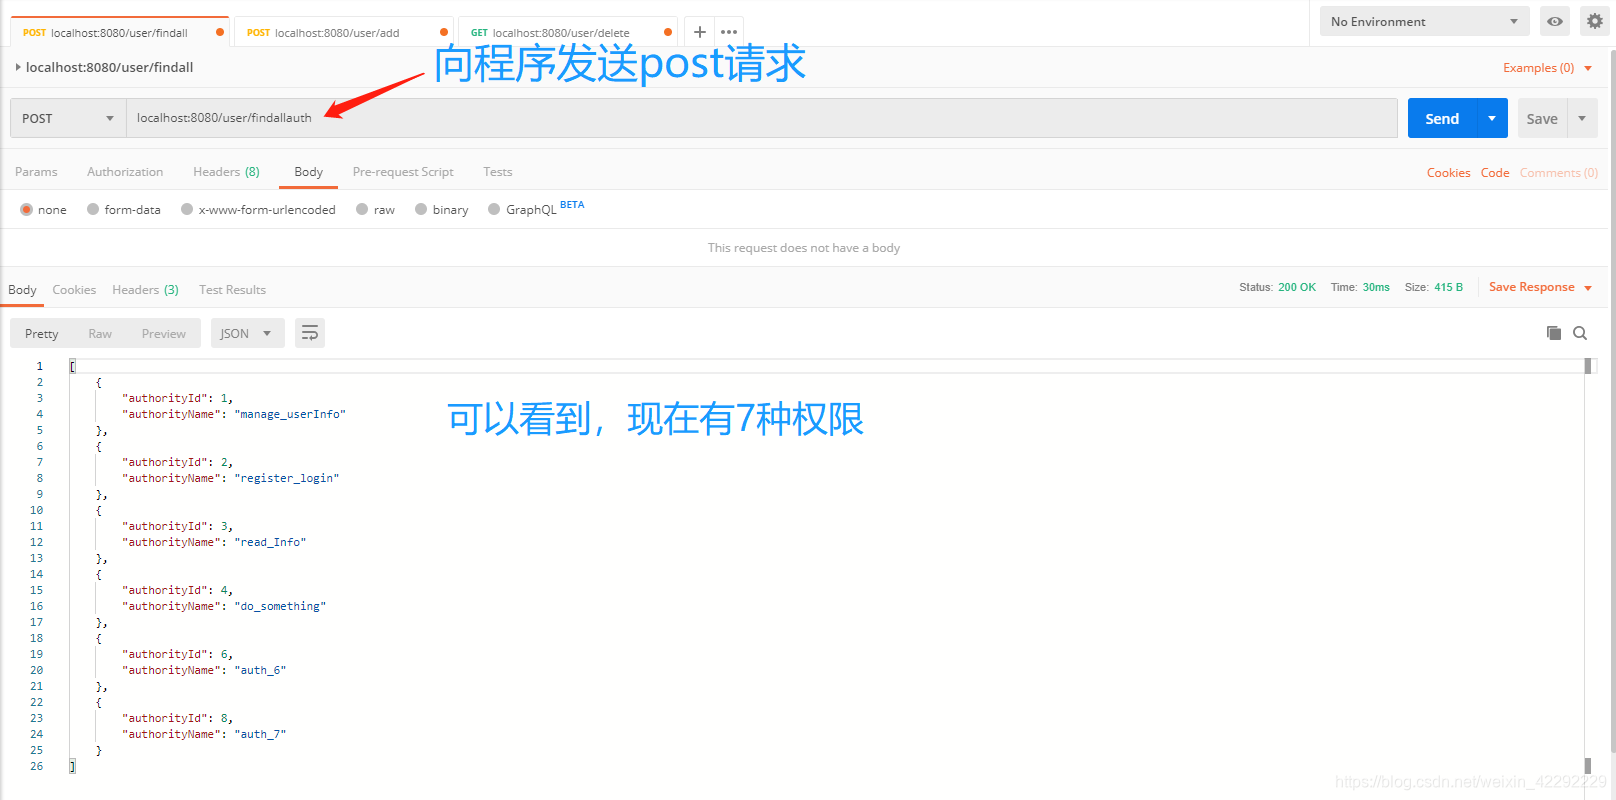Open the Params request tab
The width and height of the screenshot is (1616, 800).
(x=36, y=172)
